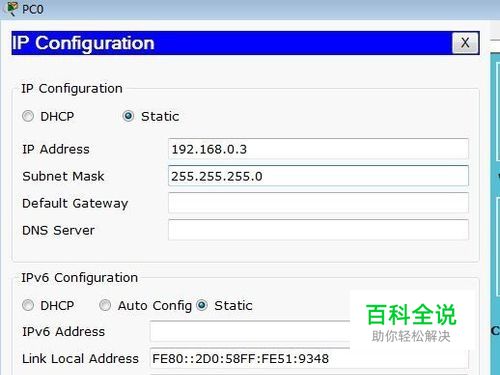Select the IPv6 DHCP radio button
Viewport: 500px width, 375px height.
(28, 305)
